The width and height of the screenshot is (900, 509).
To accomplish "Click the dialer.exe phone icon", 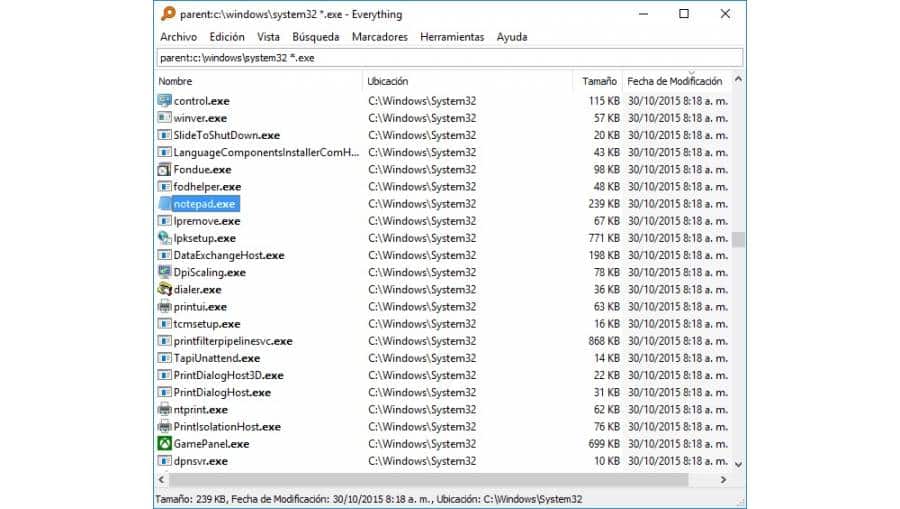I will (x=164, y=289).
